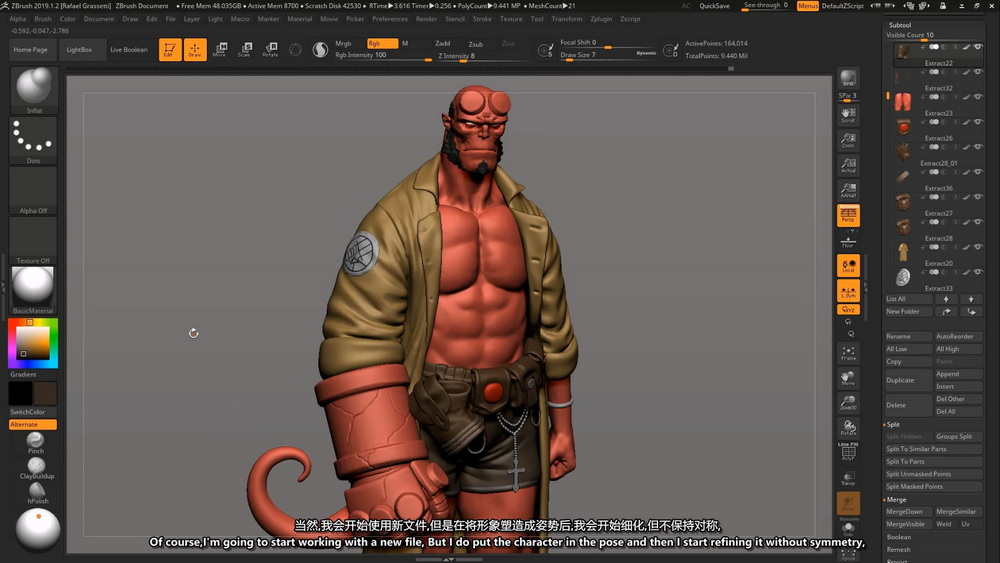Click the Actual size icon

pos(848,165)
